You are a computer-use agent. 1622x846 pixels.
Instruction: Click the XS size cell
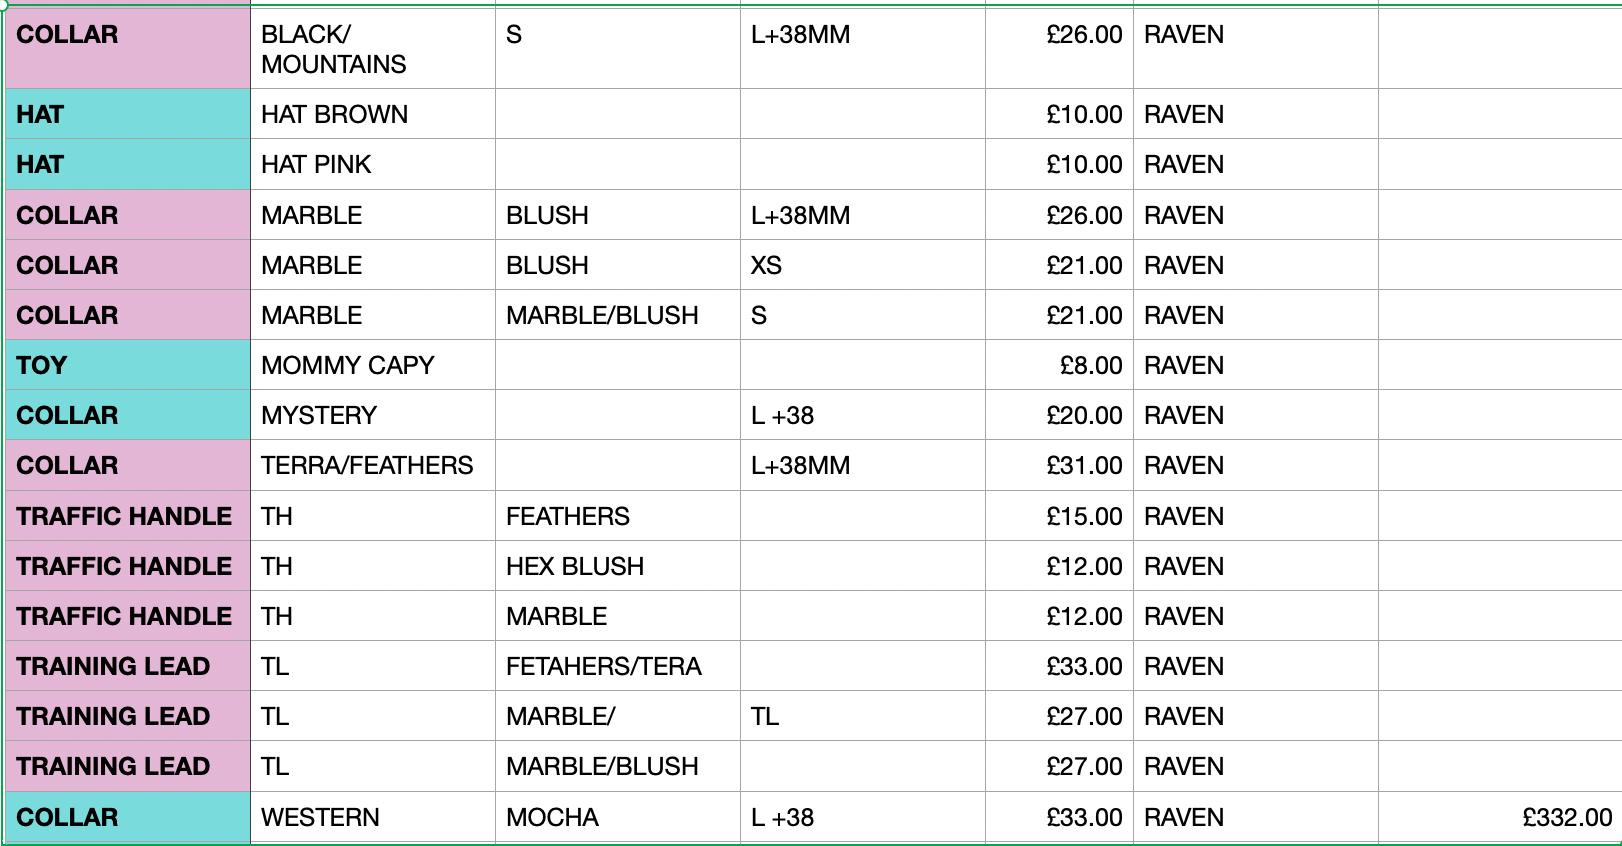point(862,265)
